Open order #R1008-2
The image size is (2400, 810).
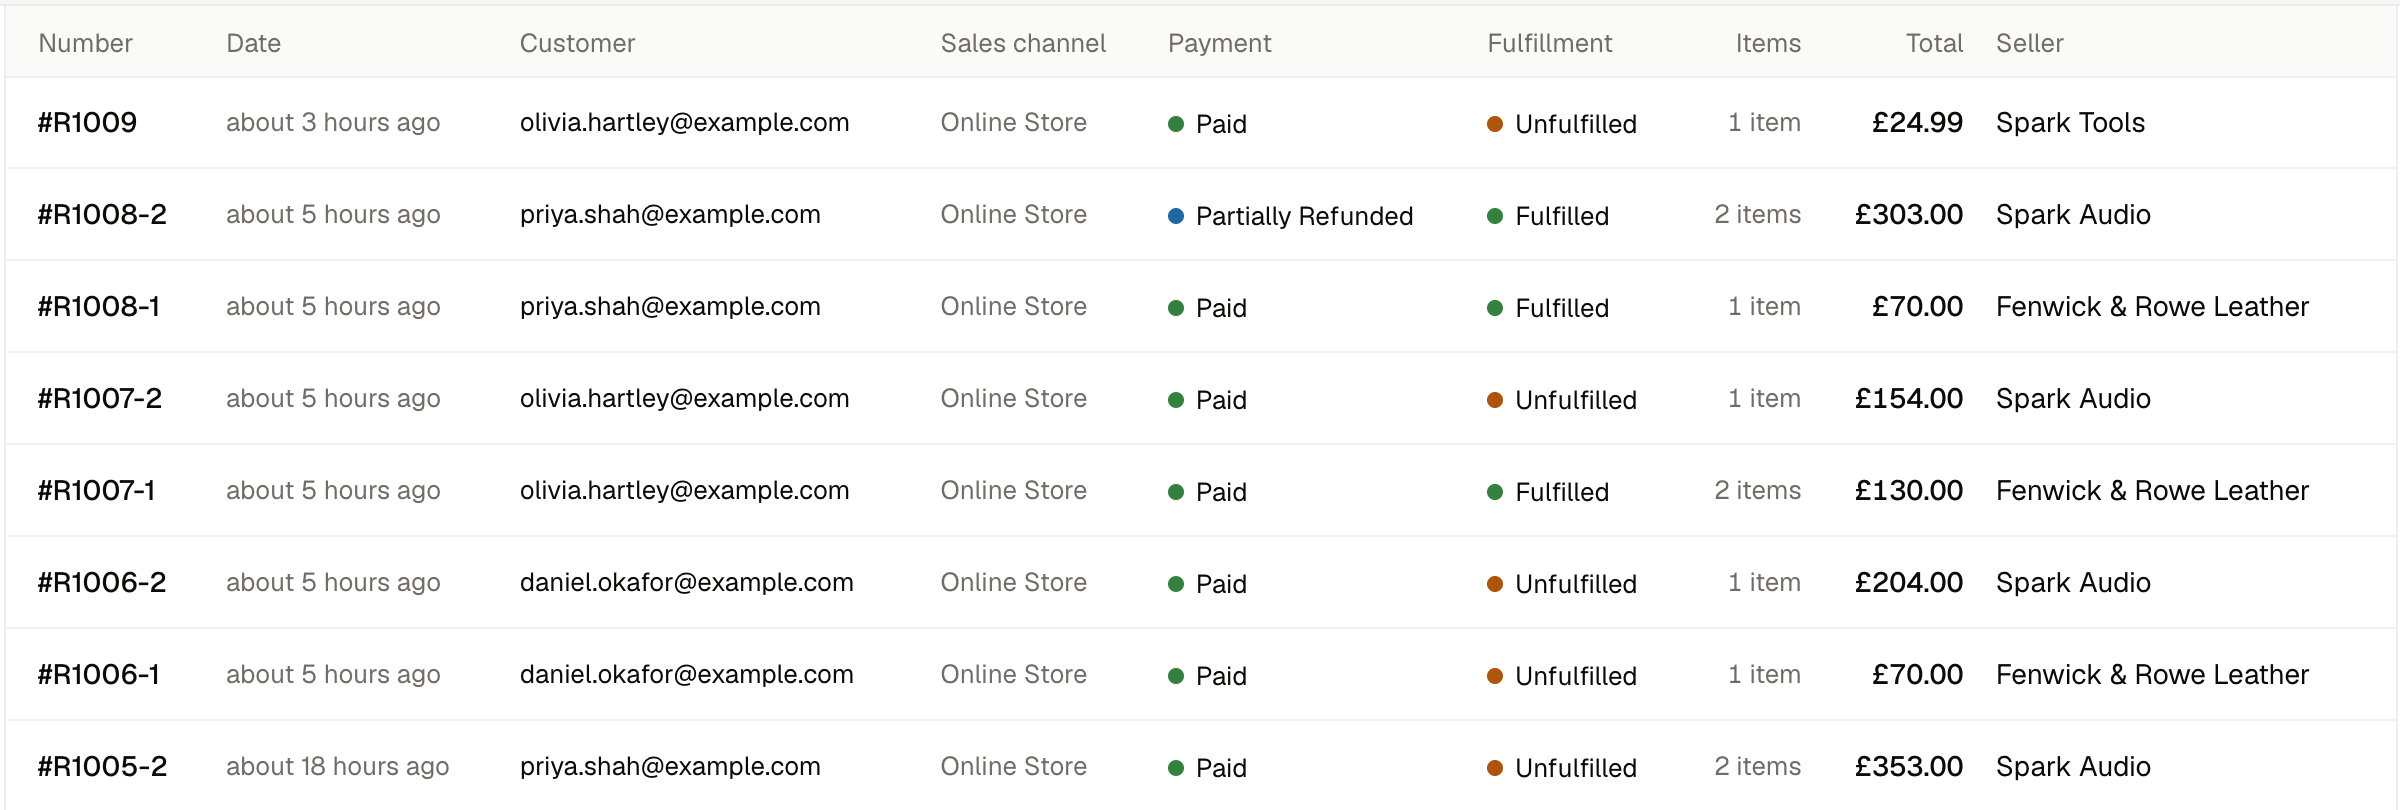[102, 215]
